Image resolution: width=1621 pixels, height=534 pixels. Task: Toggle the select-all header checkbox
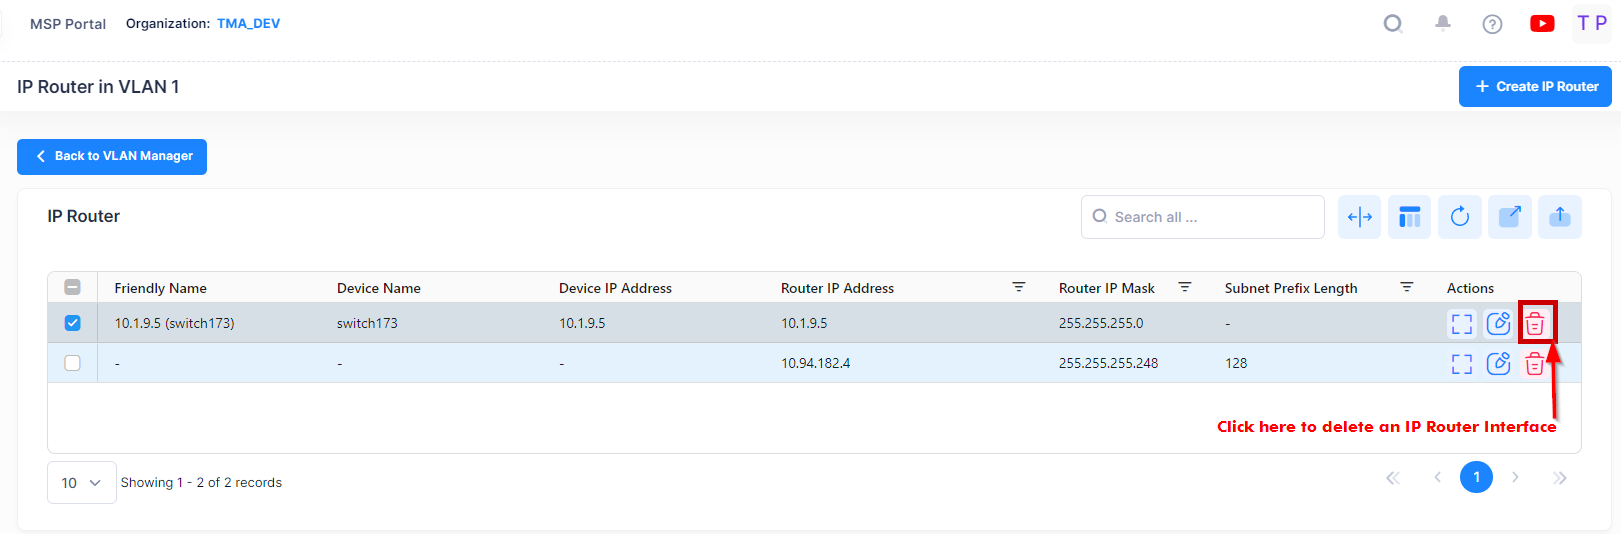pyautogui.click(x=72, y=287)
